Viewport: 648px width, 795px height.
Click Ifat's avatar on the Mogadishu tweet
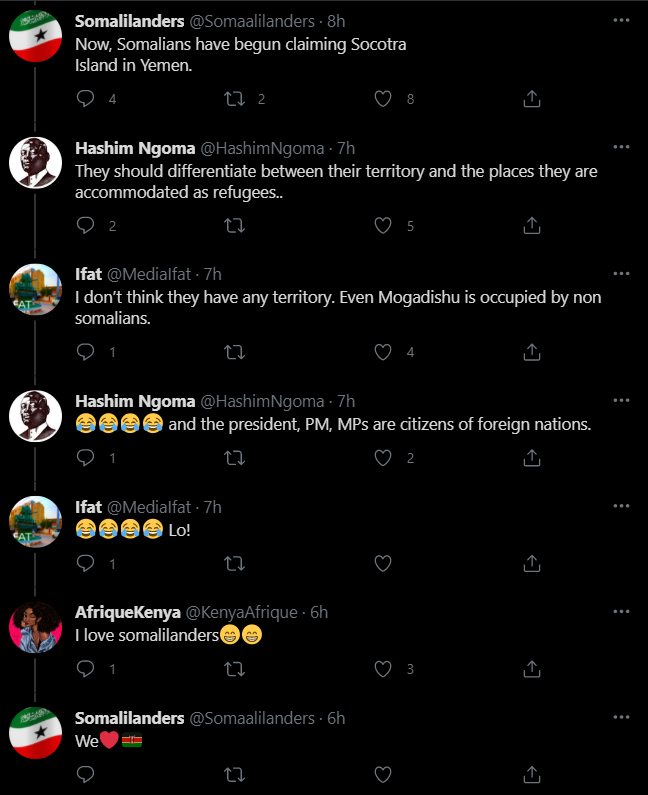[x=36, y=292]
